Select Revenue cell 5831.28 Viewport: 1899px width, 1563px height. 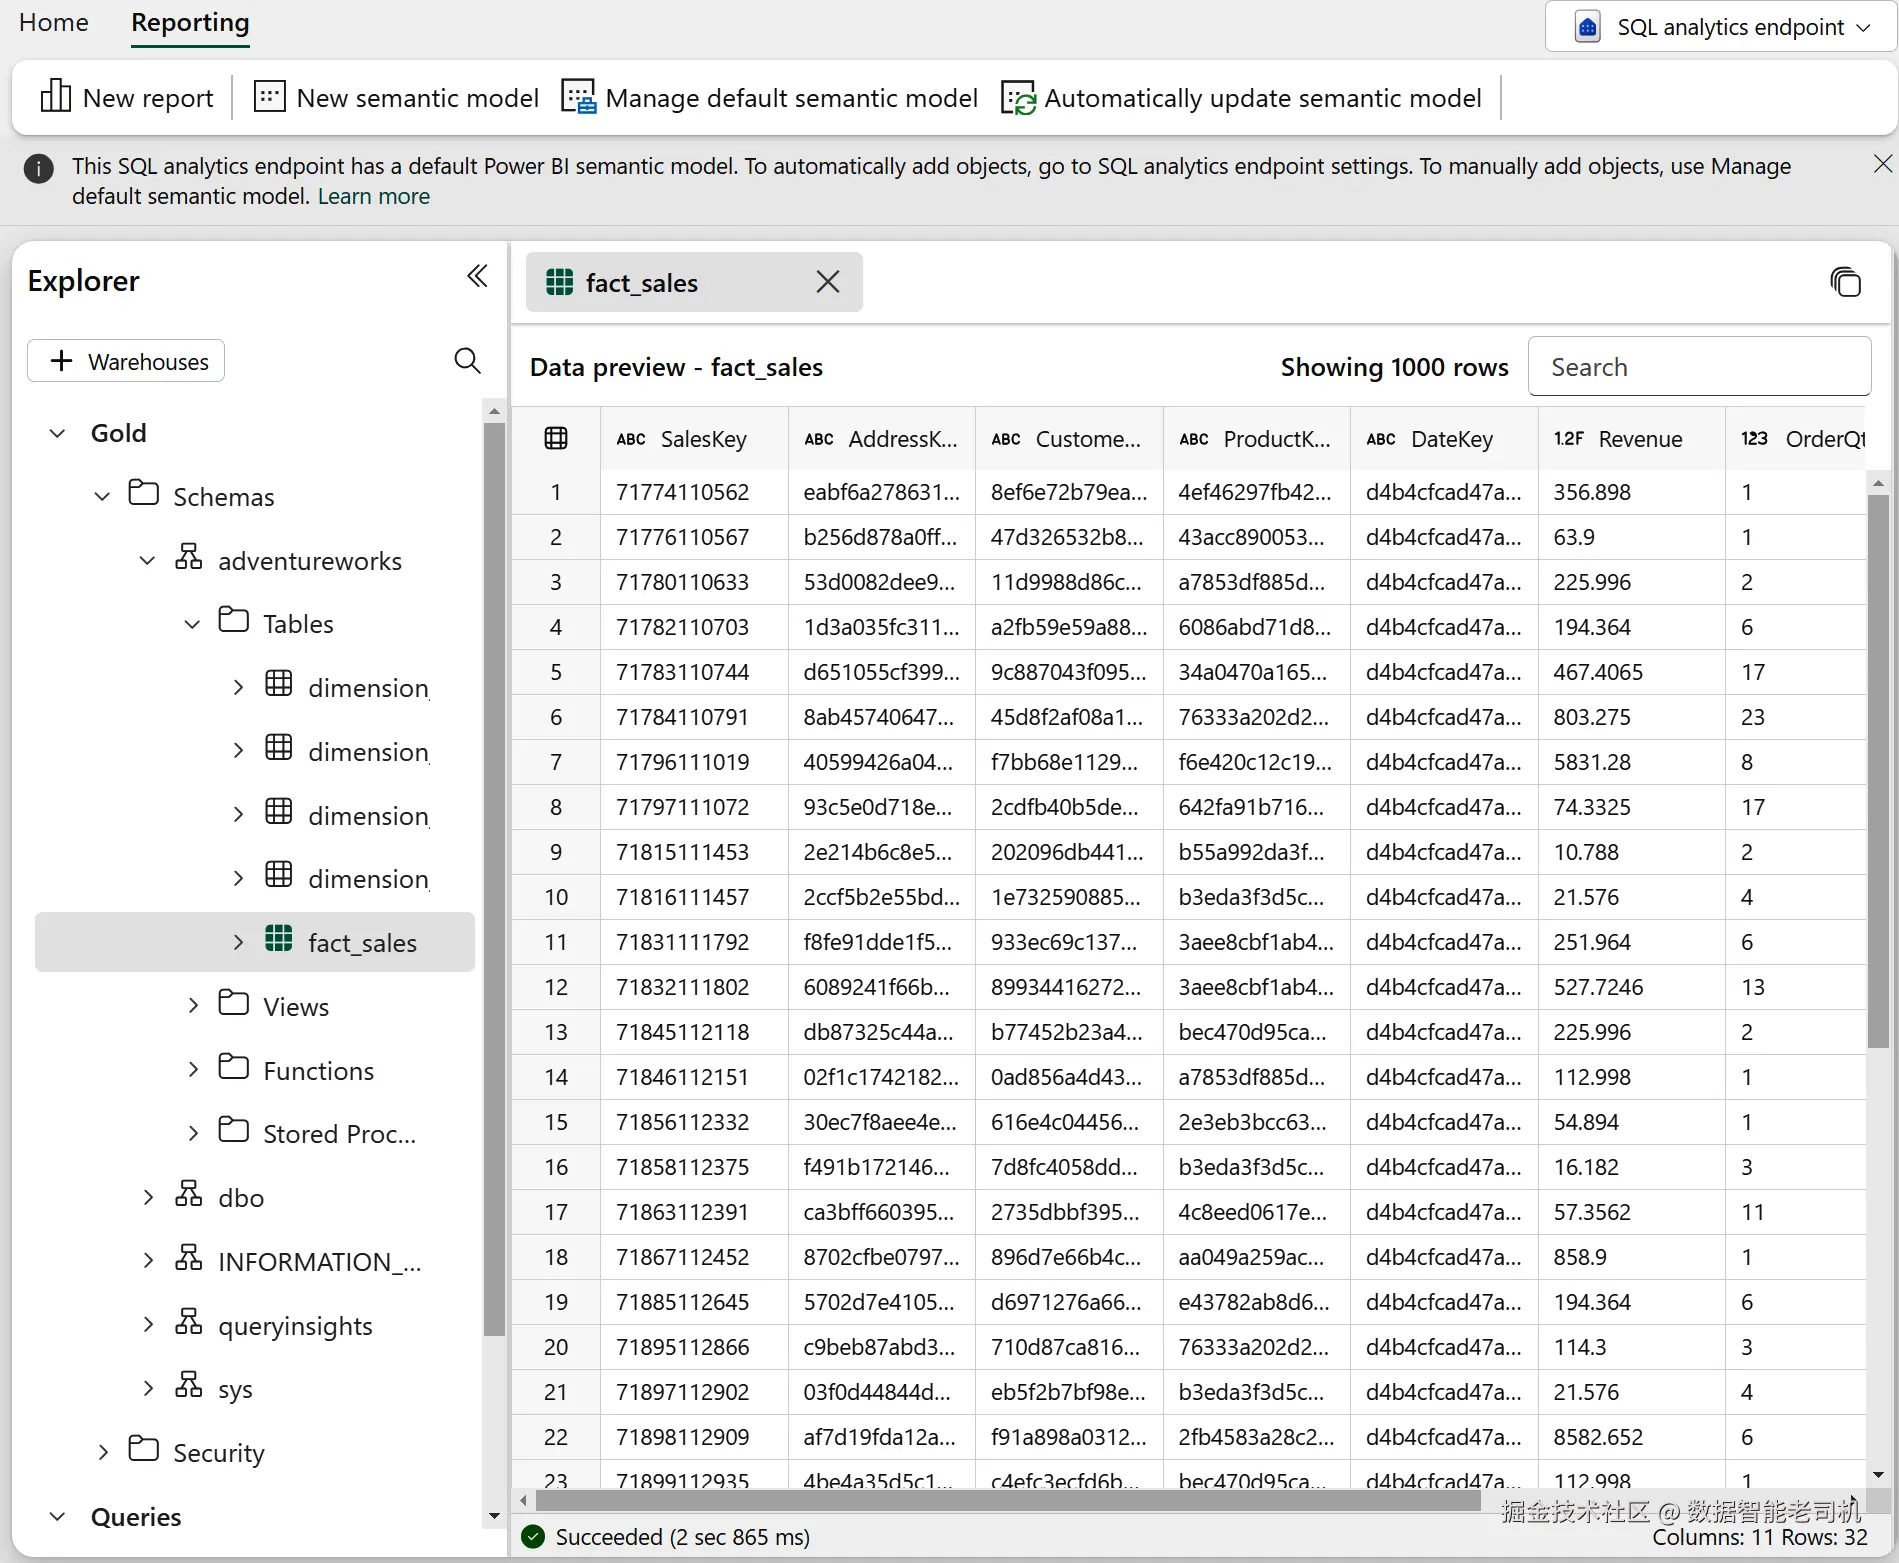coord(1631,762)
